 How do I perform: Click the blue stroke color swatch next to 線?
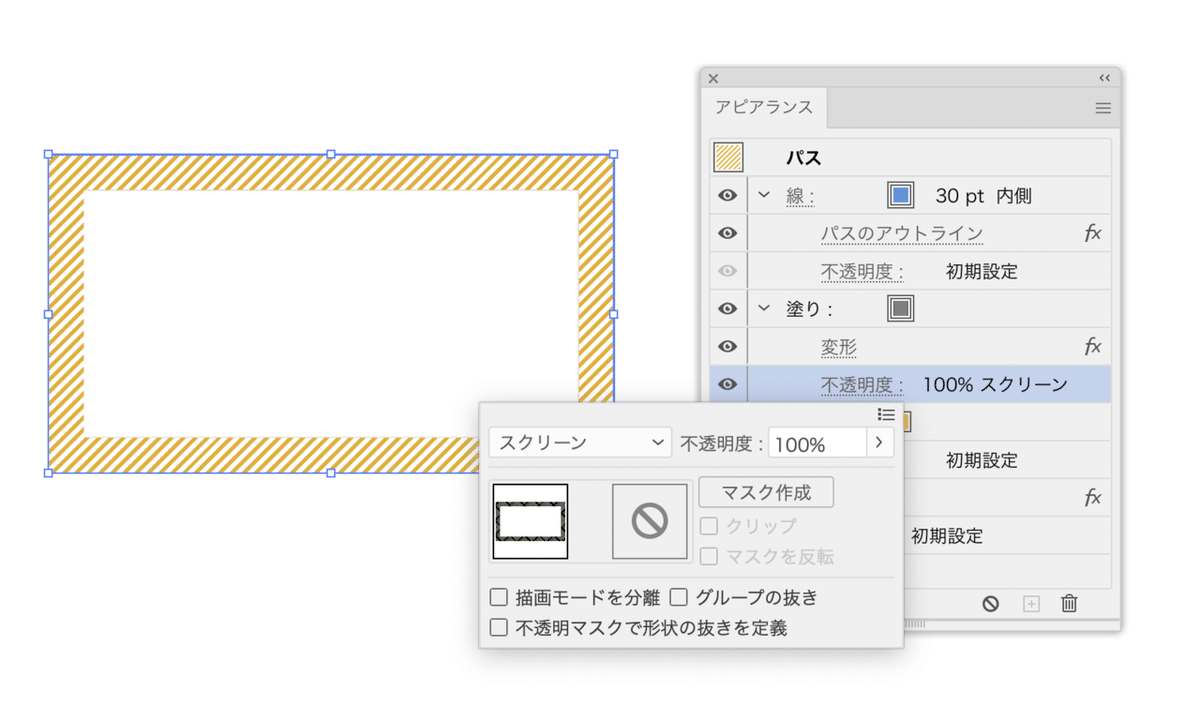point(899,194)
